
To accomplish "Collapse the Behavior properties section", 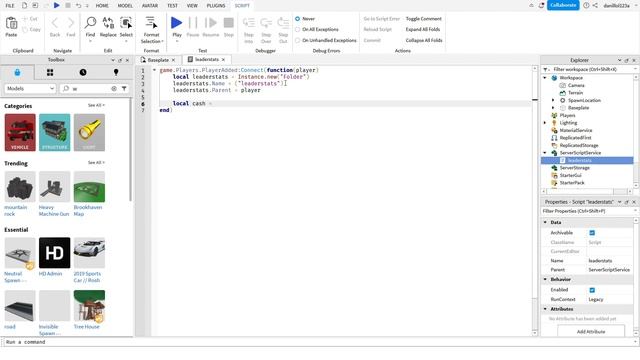I will 545,280.
